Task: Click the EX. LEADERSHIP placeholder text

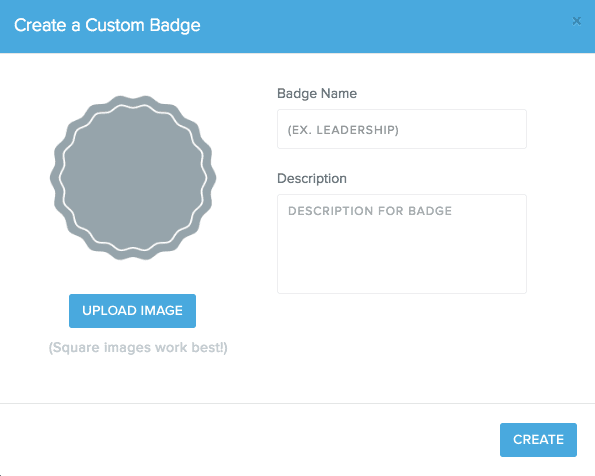Action: (x=343, y=130)
